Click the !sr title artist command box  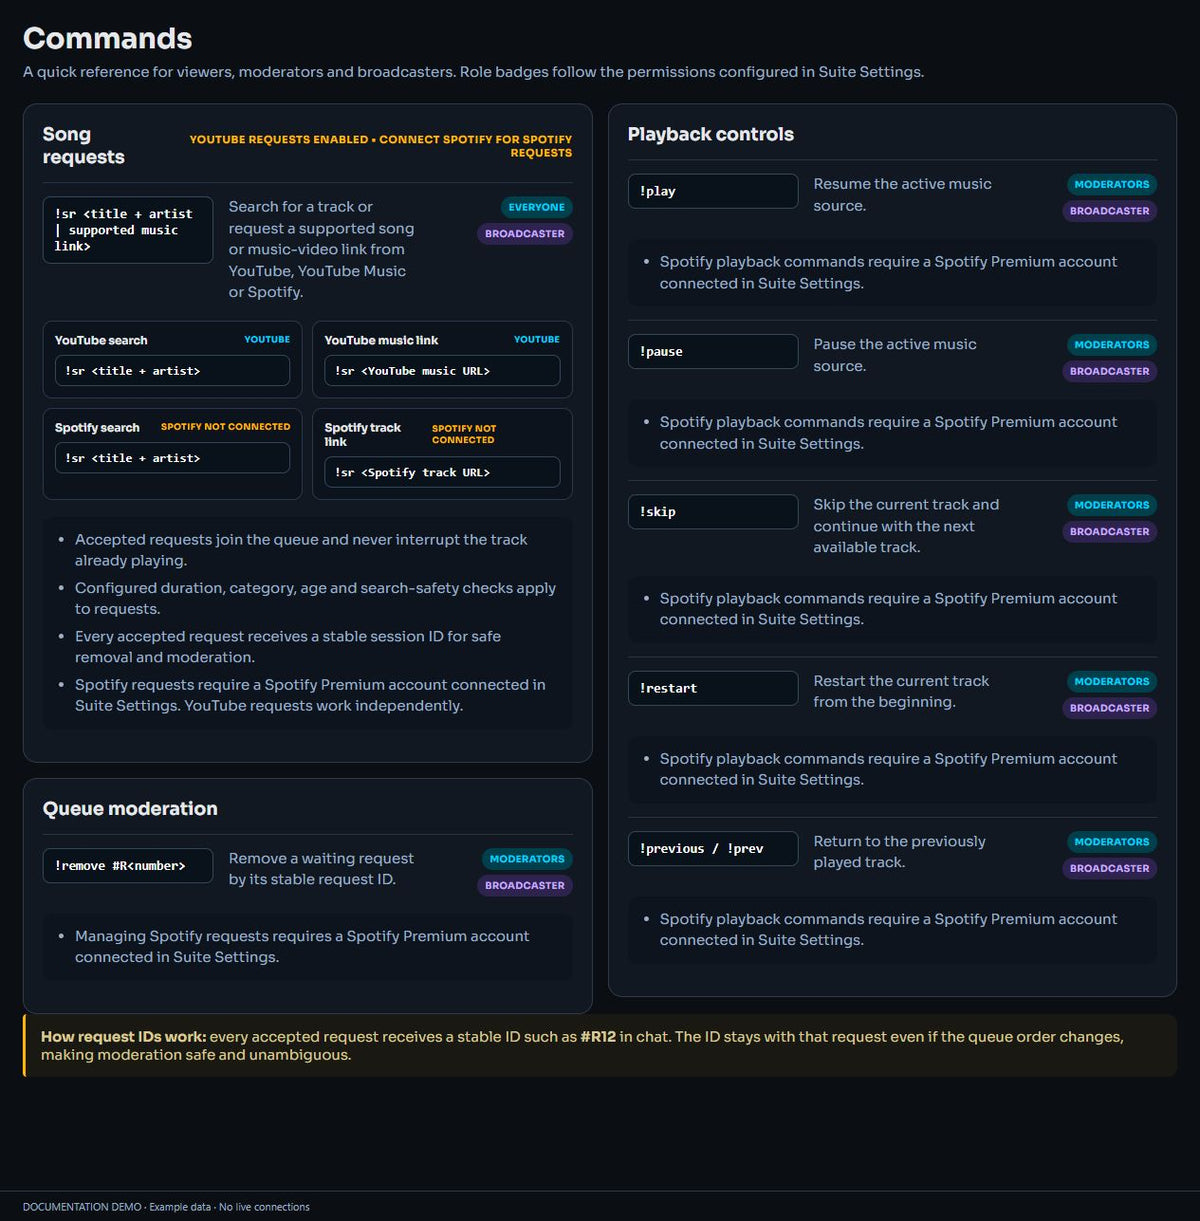127,230
